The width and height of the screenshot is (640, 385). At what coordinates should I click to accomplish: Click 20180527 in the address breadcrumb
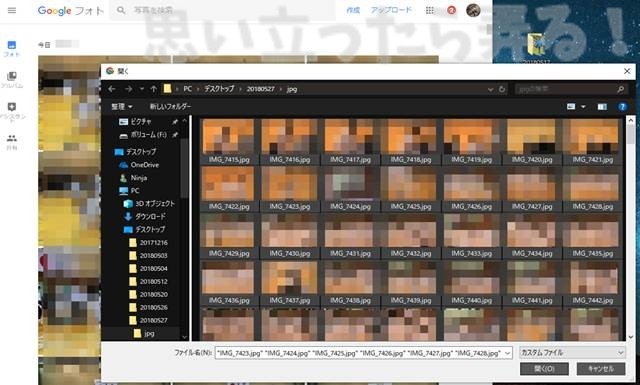(260, 89)
